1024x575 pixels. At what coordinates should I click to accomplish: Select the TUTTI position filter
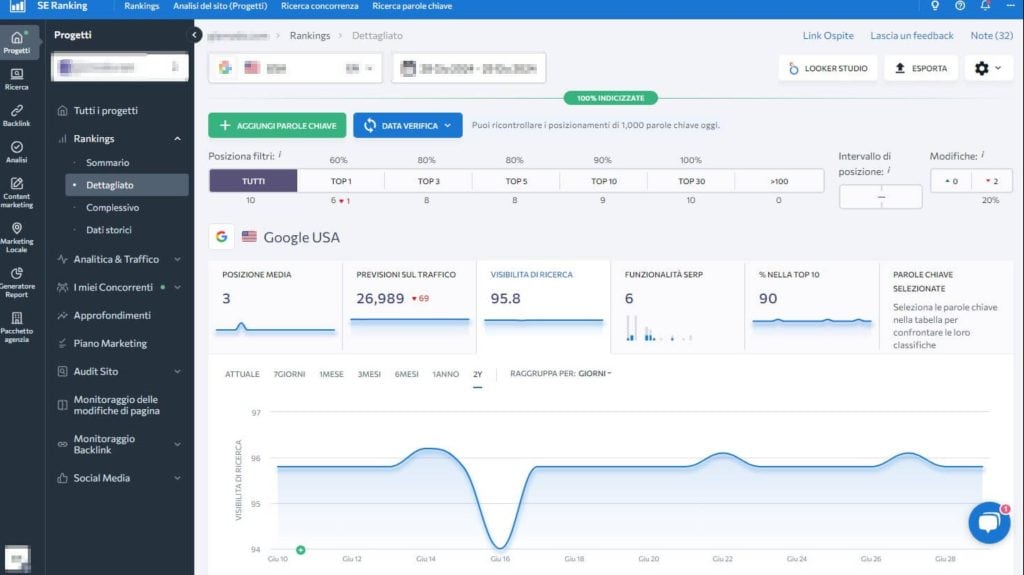coord(253,181)
